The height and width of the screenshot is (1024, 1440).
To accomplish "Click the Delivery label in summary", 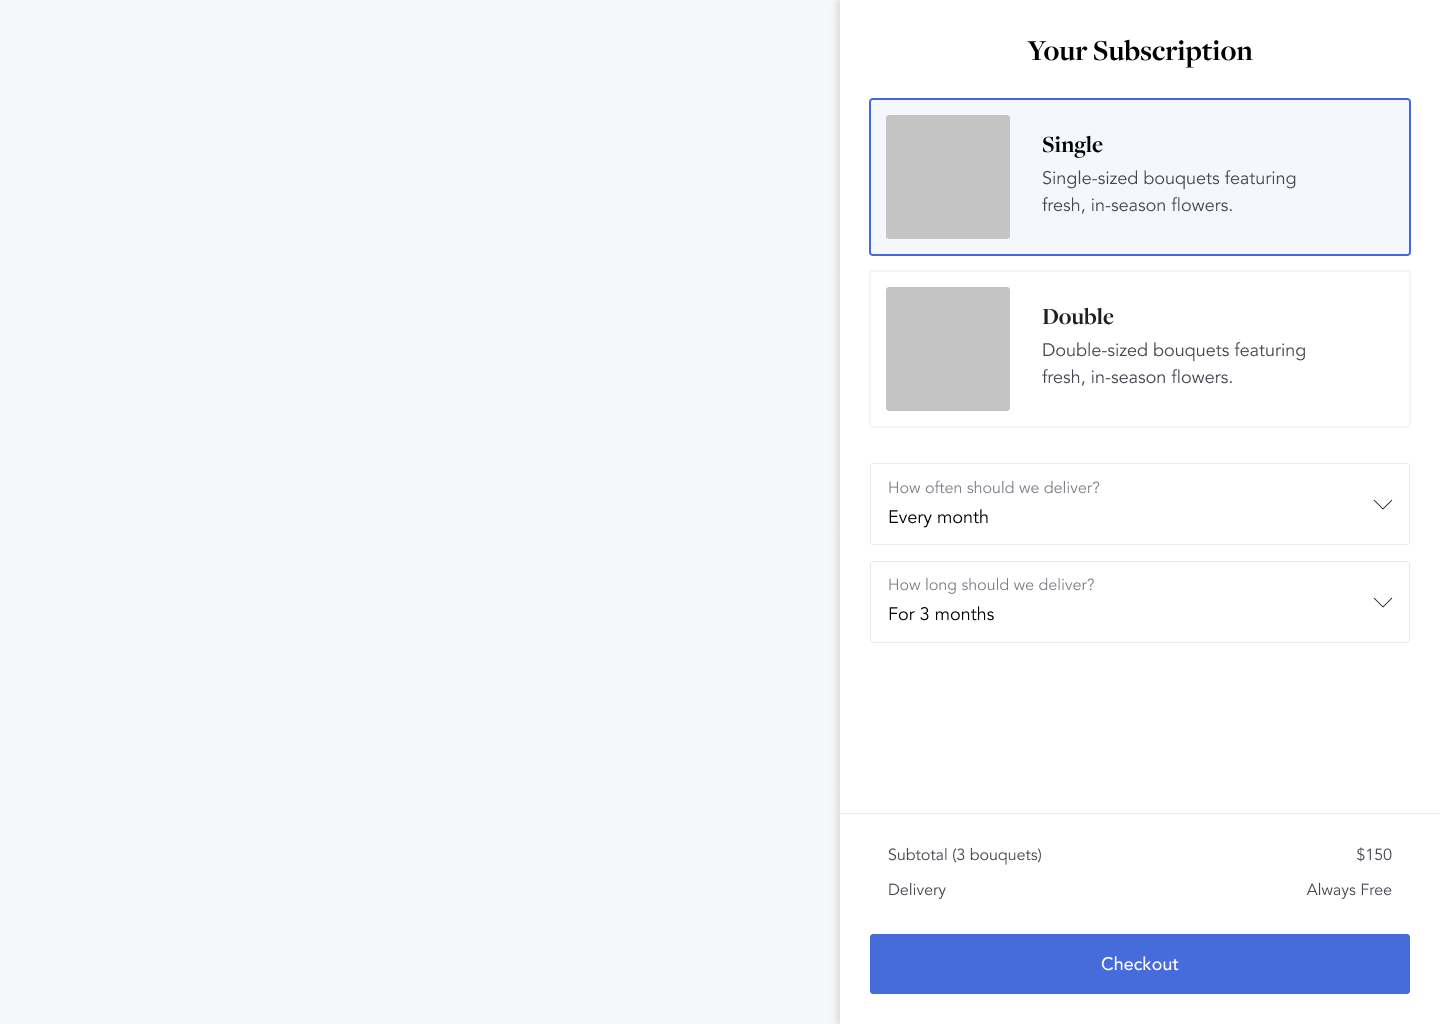I will tap(917, 890).
